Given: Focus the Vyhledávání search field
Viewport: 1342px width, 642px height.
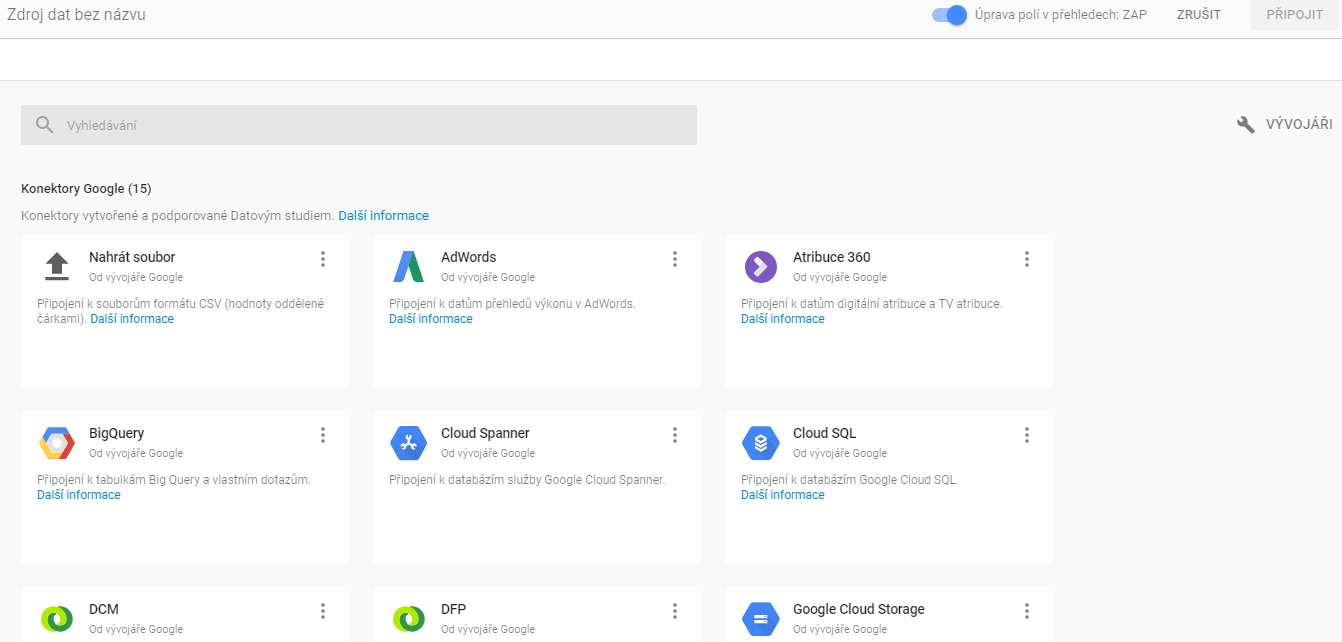Looking at the screenshot, I should click(359, 125).
